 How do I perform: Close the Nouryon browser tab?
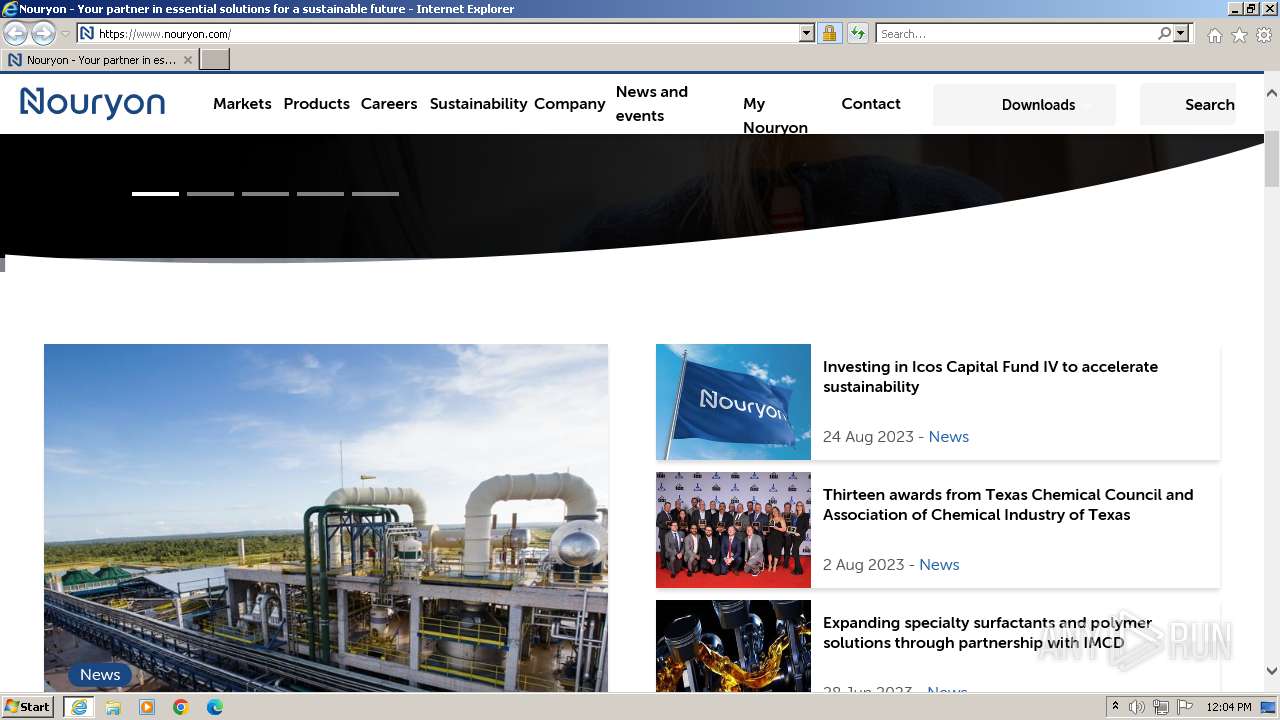(187, 60)
